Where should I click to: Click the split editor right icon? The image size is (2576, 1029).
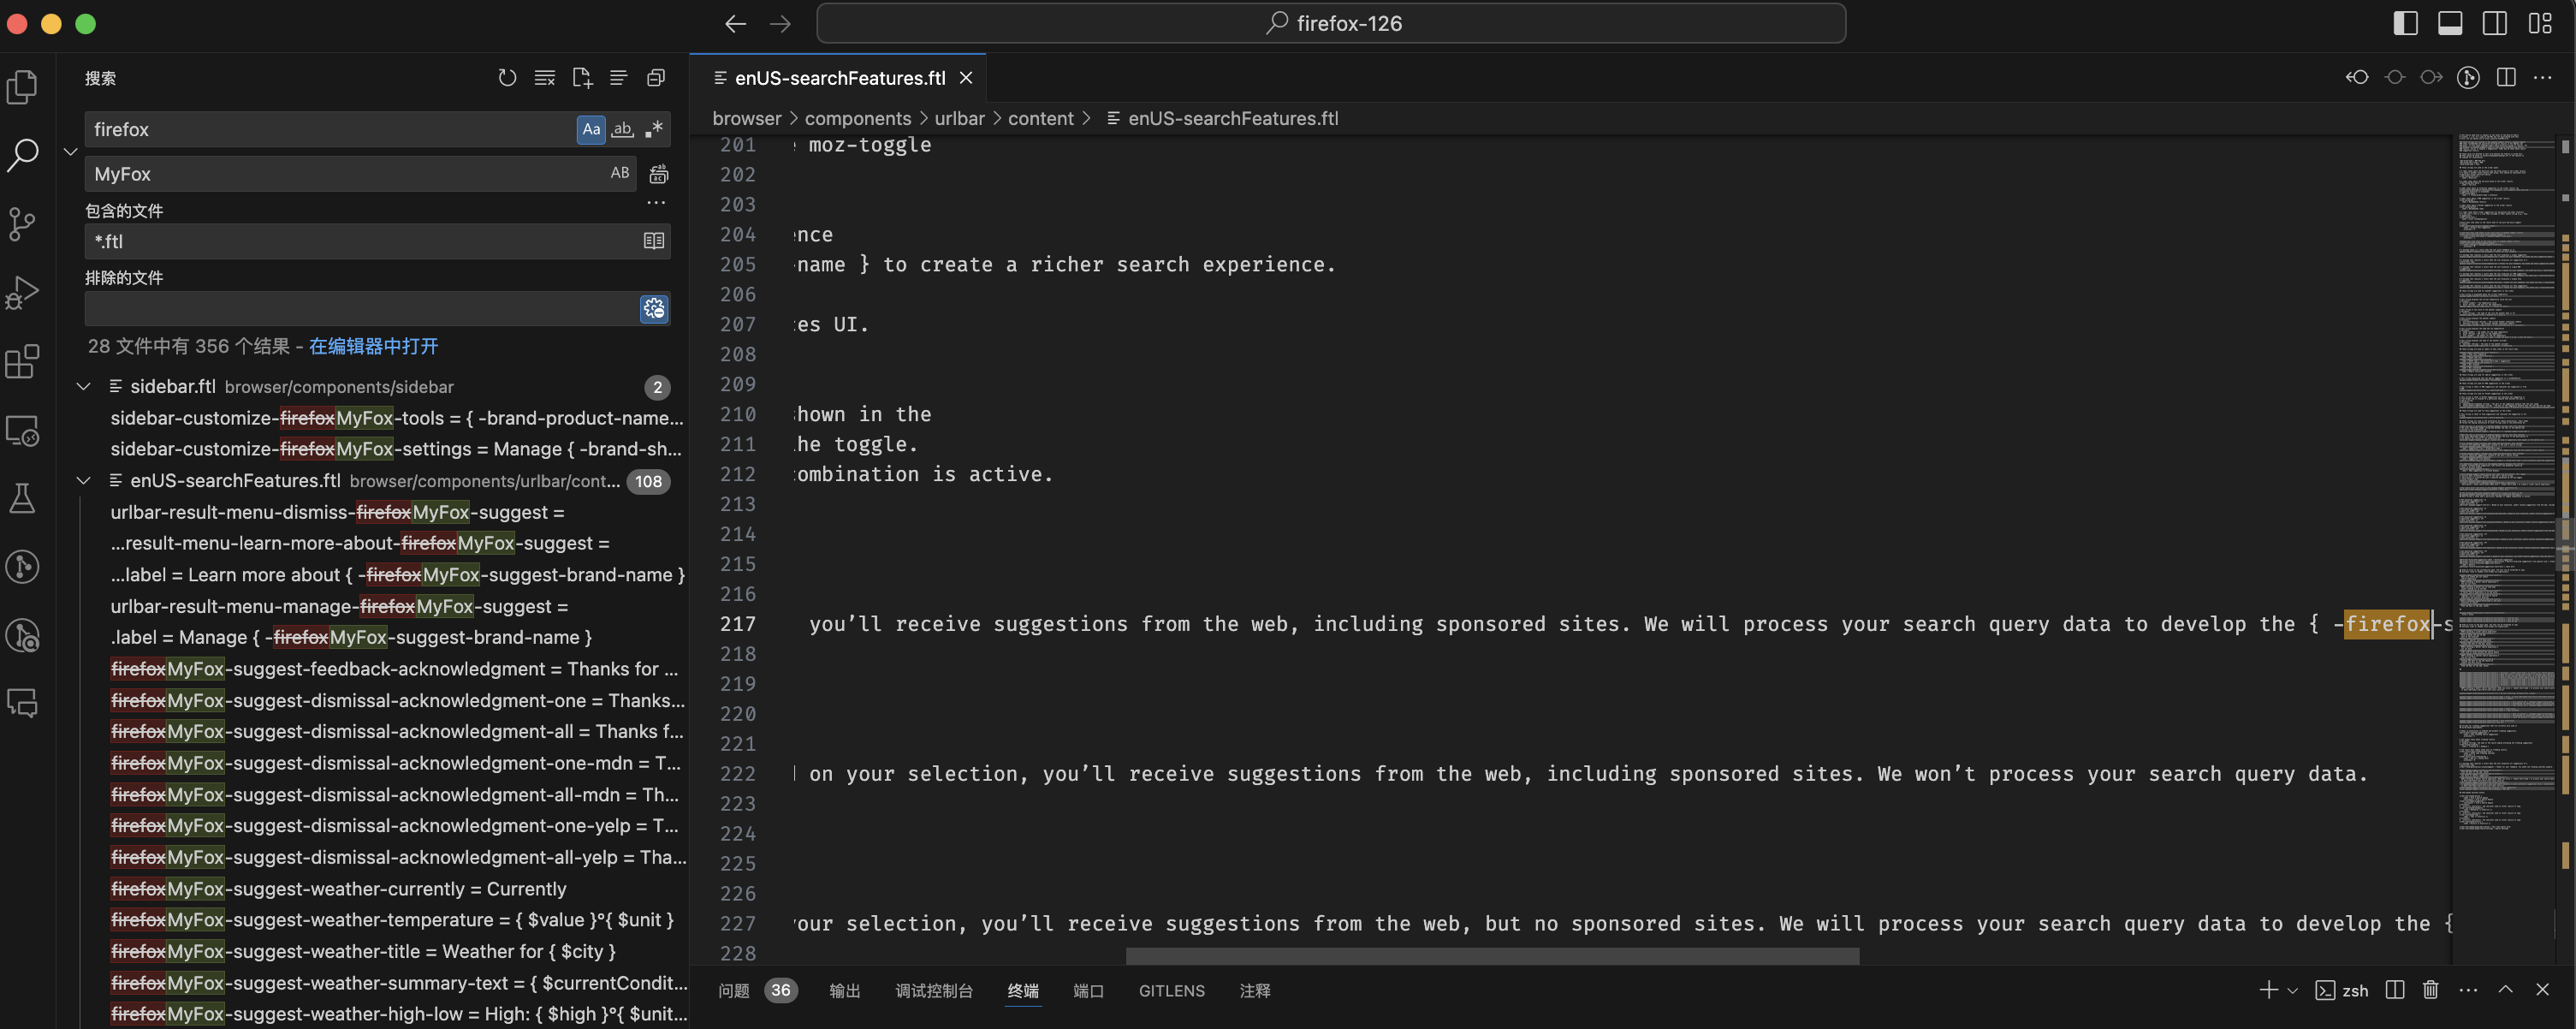(x=2506, y=78)
